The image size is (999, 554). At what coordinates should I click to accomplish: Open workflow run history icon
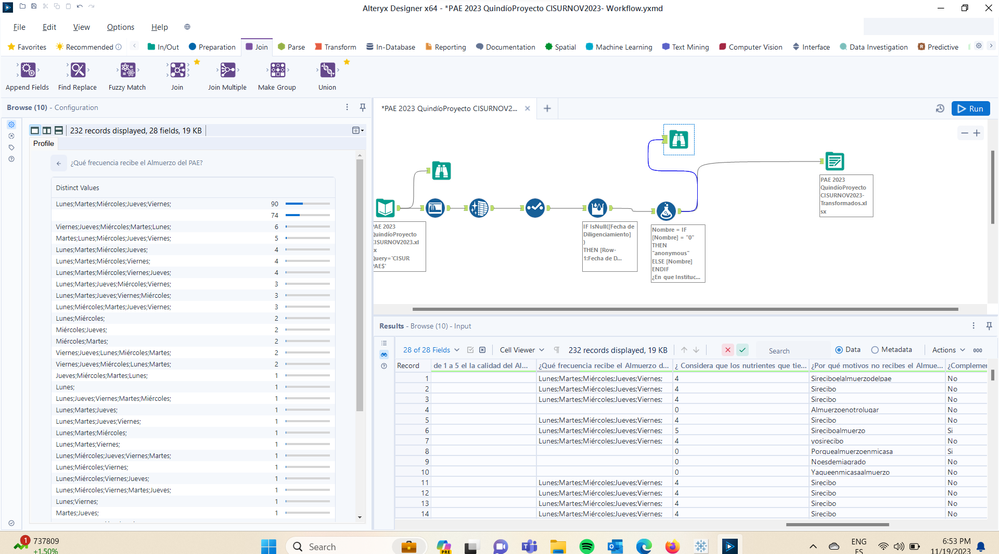pyautogui.click(x=940, y=108)
